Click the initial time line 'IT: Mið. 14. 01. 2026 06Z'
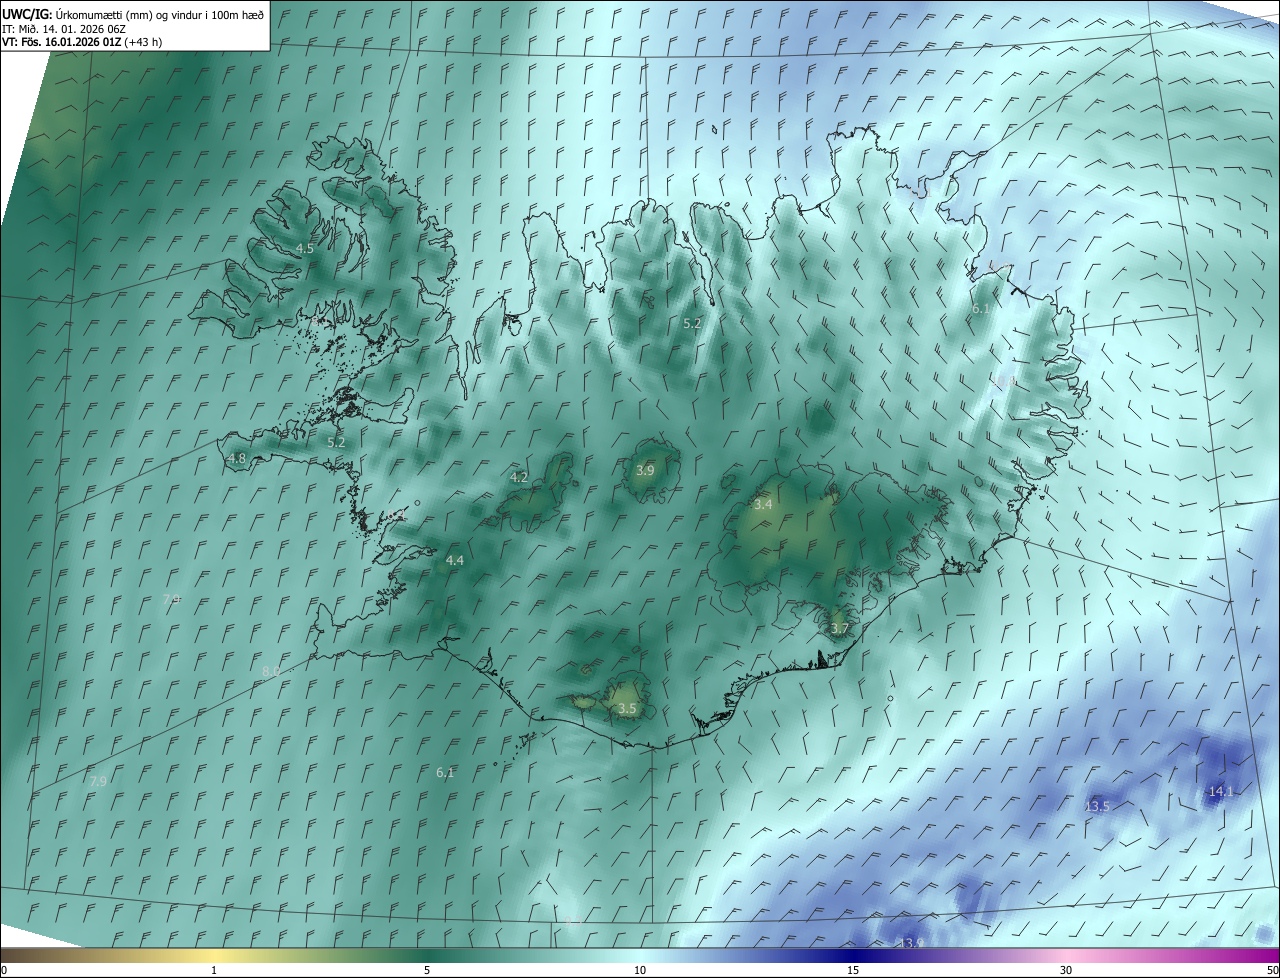 [x=63, y=28]
